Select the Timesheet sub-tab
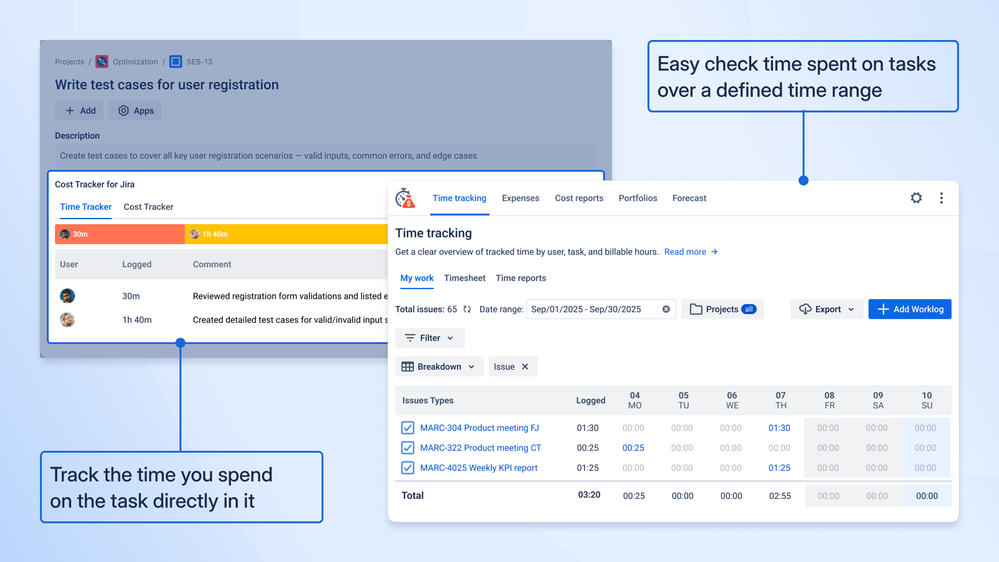The width and height of the screenshot is (999, 562). [x=464, y=278]
